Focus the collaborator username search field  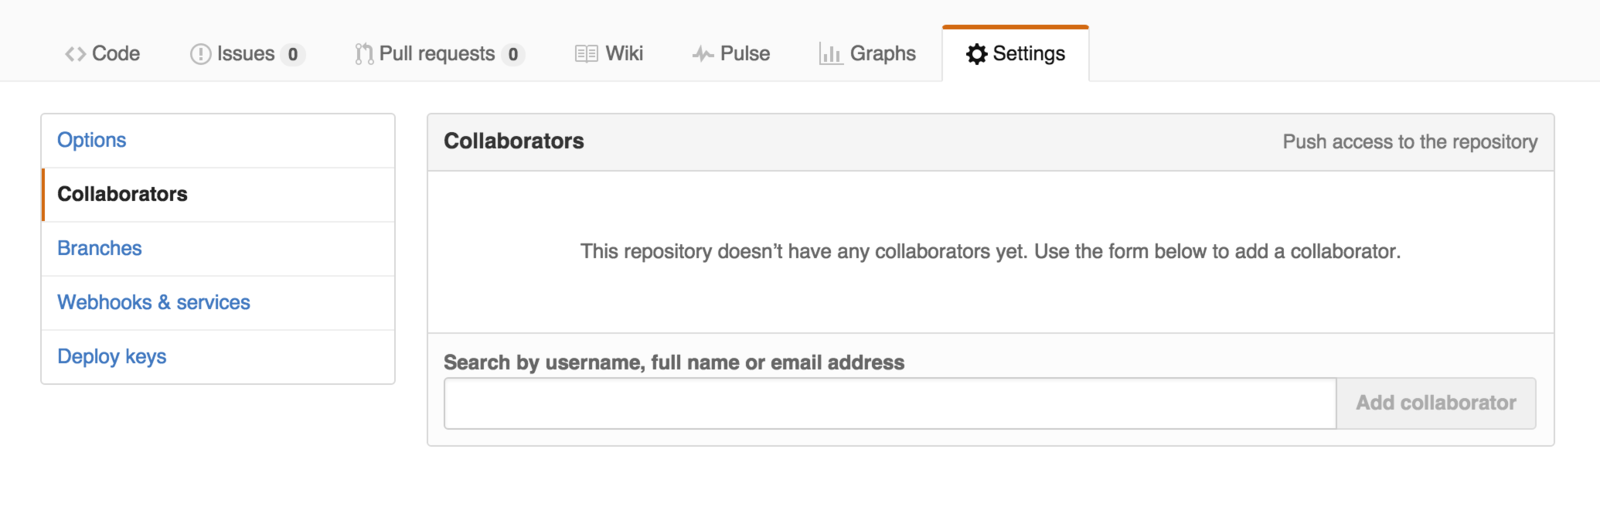point(890,403)
